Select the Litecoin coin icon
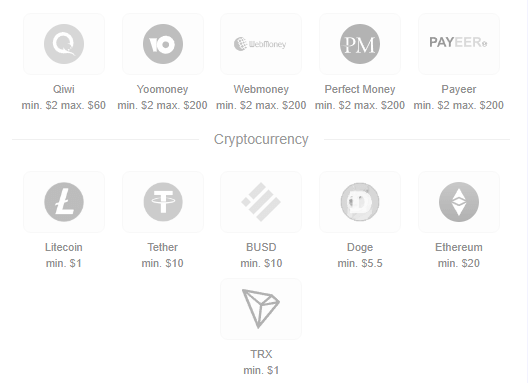This screenshot has height=383, width=528. click(x=64, y=202)
